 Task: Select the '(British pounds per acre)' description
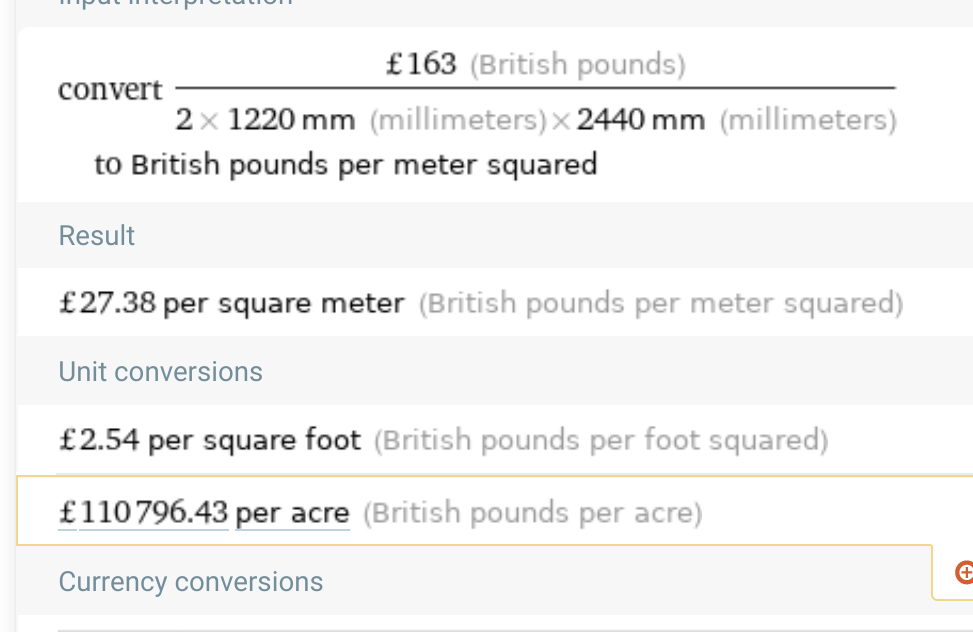click(x=532, y=513)
